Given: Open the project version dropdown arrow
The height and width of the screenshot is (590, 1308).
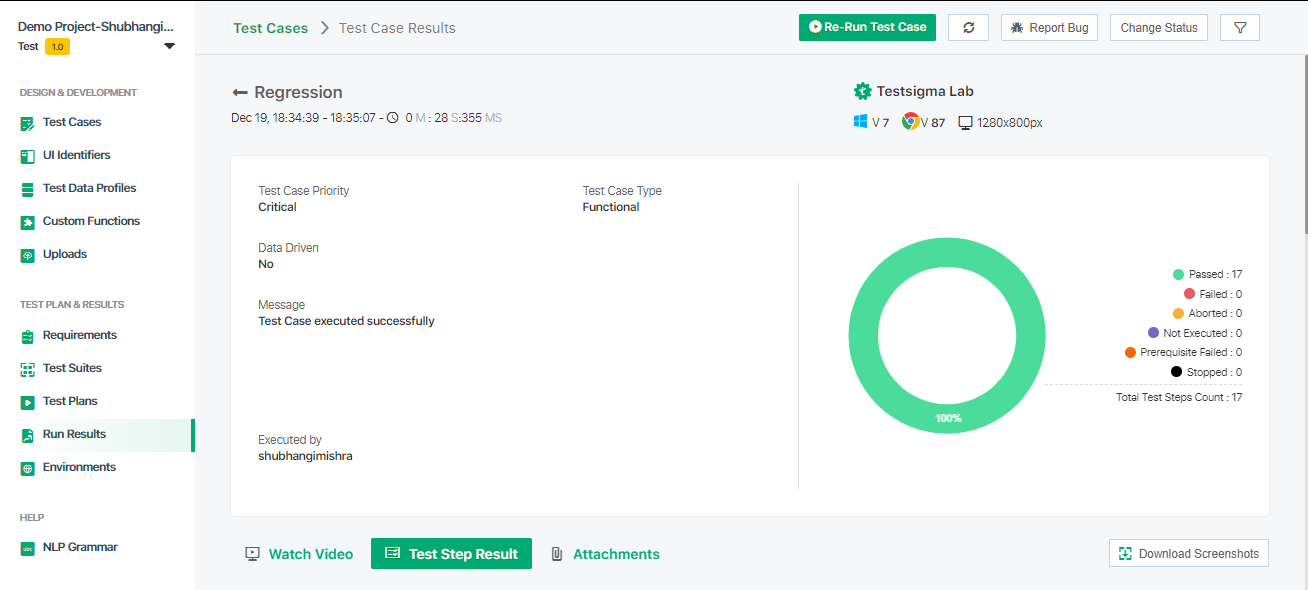Looking at the screenshot, I should 169,46.
